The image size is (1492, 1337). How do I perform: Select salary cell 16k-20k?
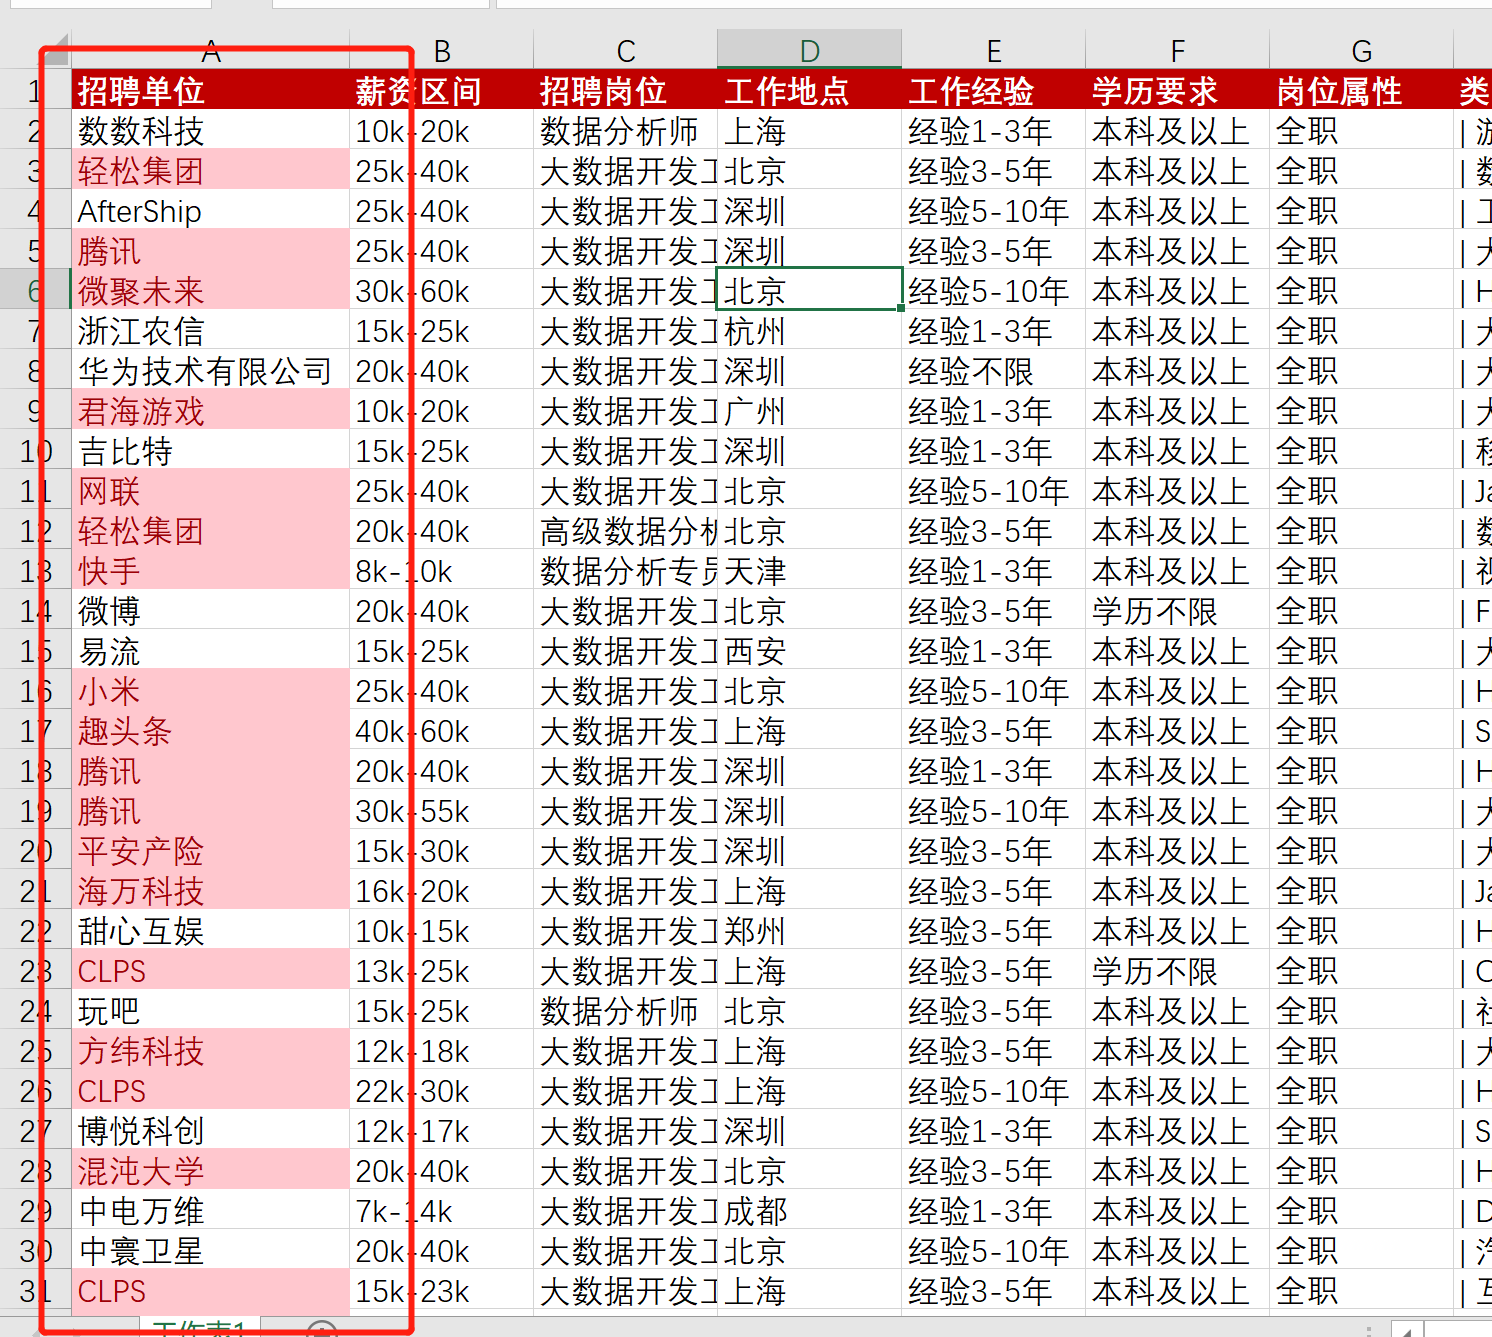tap(442, 891)
